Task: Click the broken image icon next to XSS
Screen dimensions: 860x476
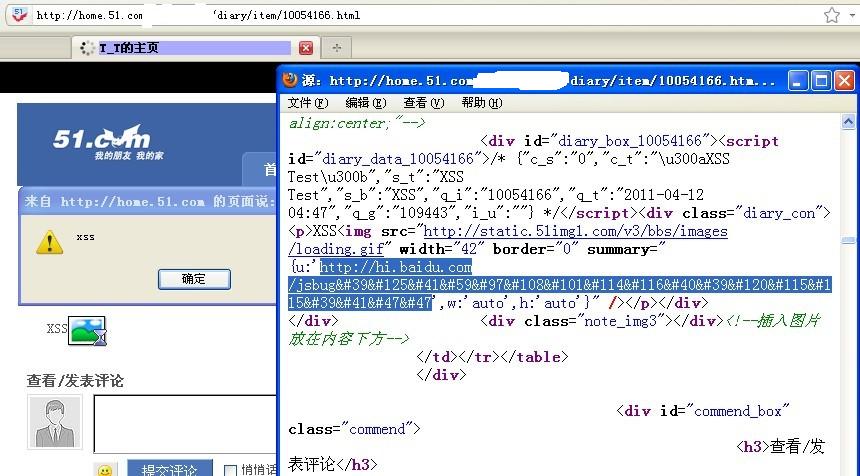Action: (x=87, y=331)
